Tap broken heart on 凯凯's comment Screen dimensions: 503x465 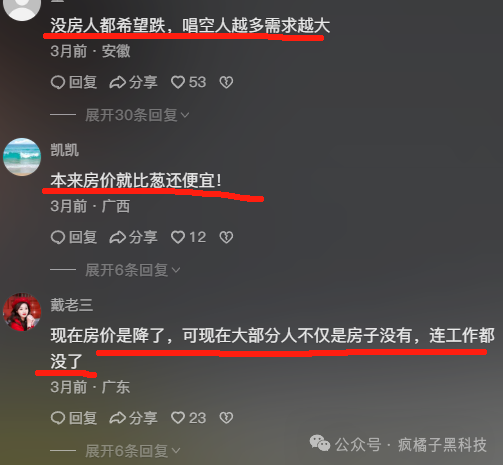tap(226, 237)
